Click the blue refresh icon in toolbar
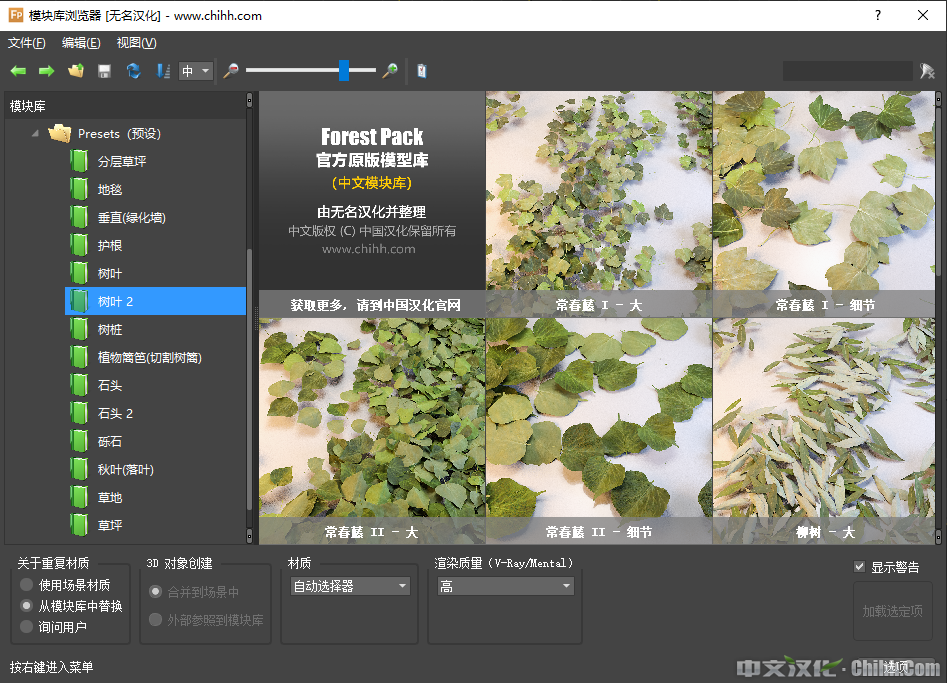The width and height of the screenshot is (947, 683). pos(133,71)
